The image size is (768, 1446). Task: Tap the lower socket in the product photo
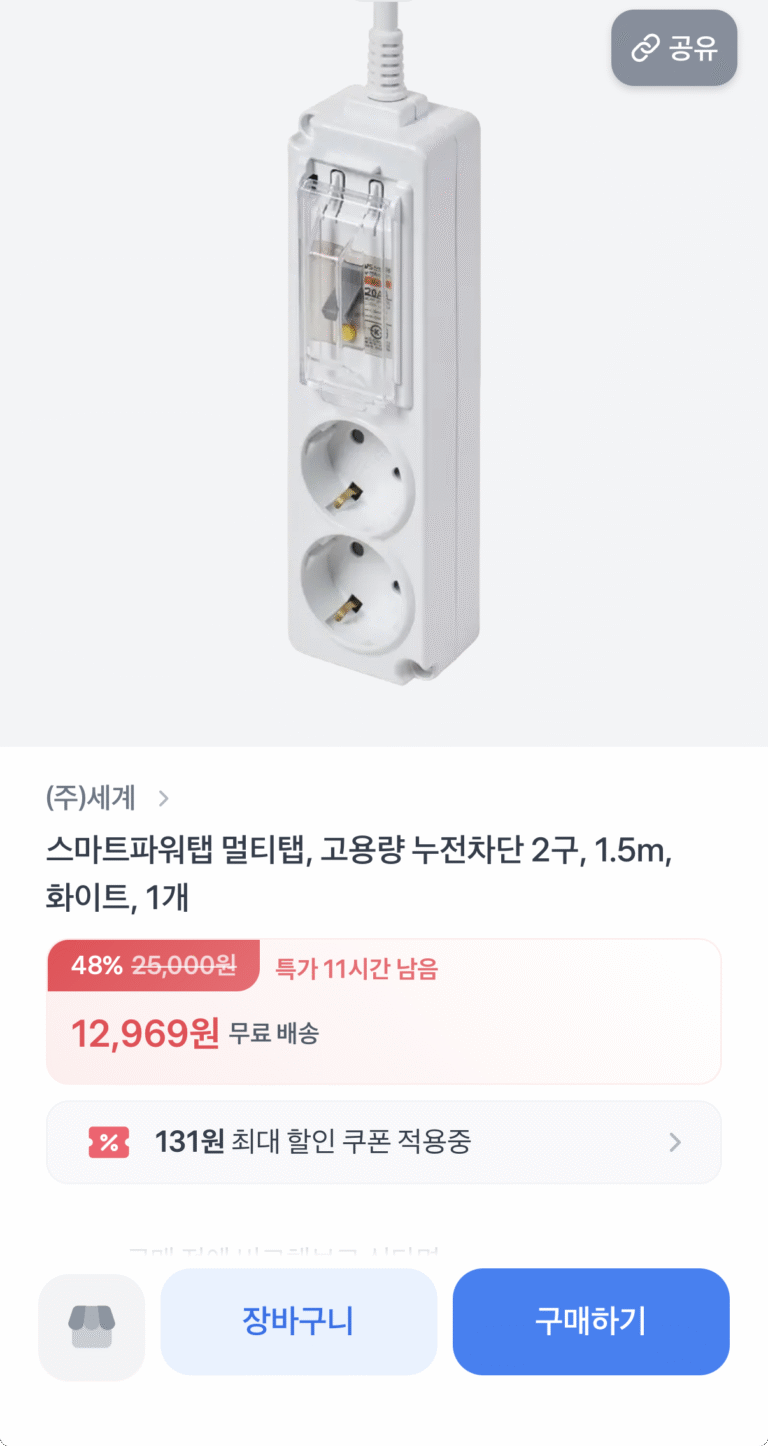357,588
